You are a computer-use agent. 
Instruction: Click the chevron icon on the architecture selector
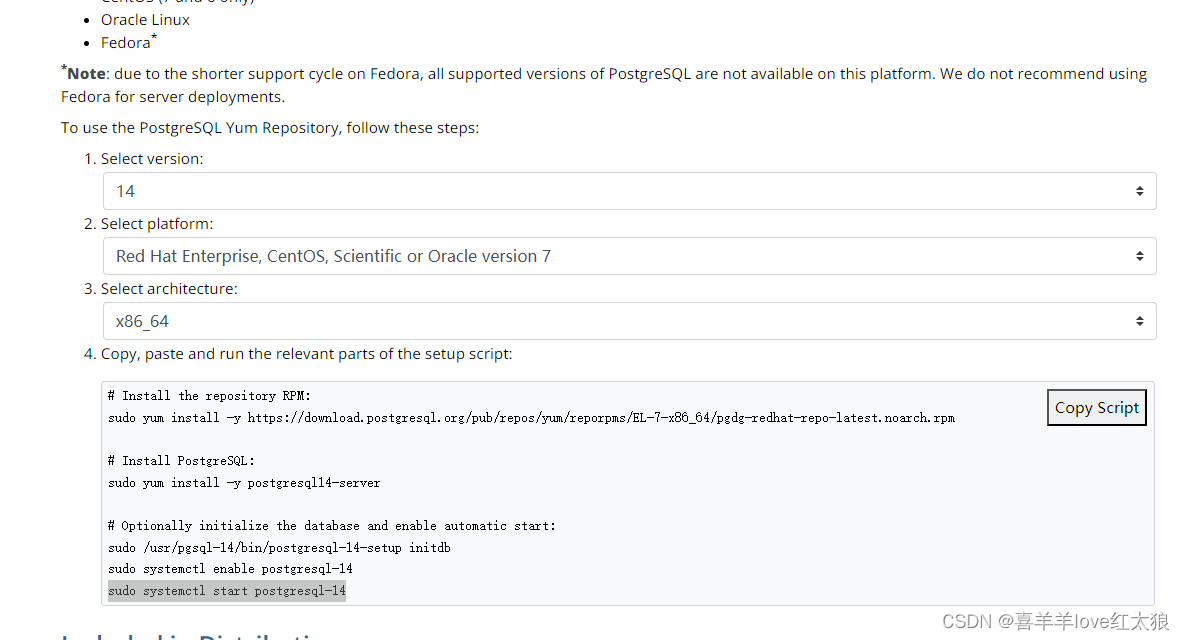coord(1139,320)
